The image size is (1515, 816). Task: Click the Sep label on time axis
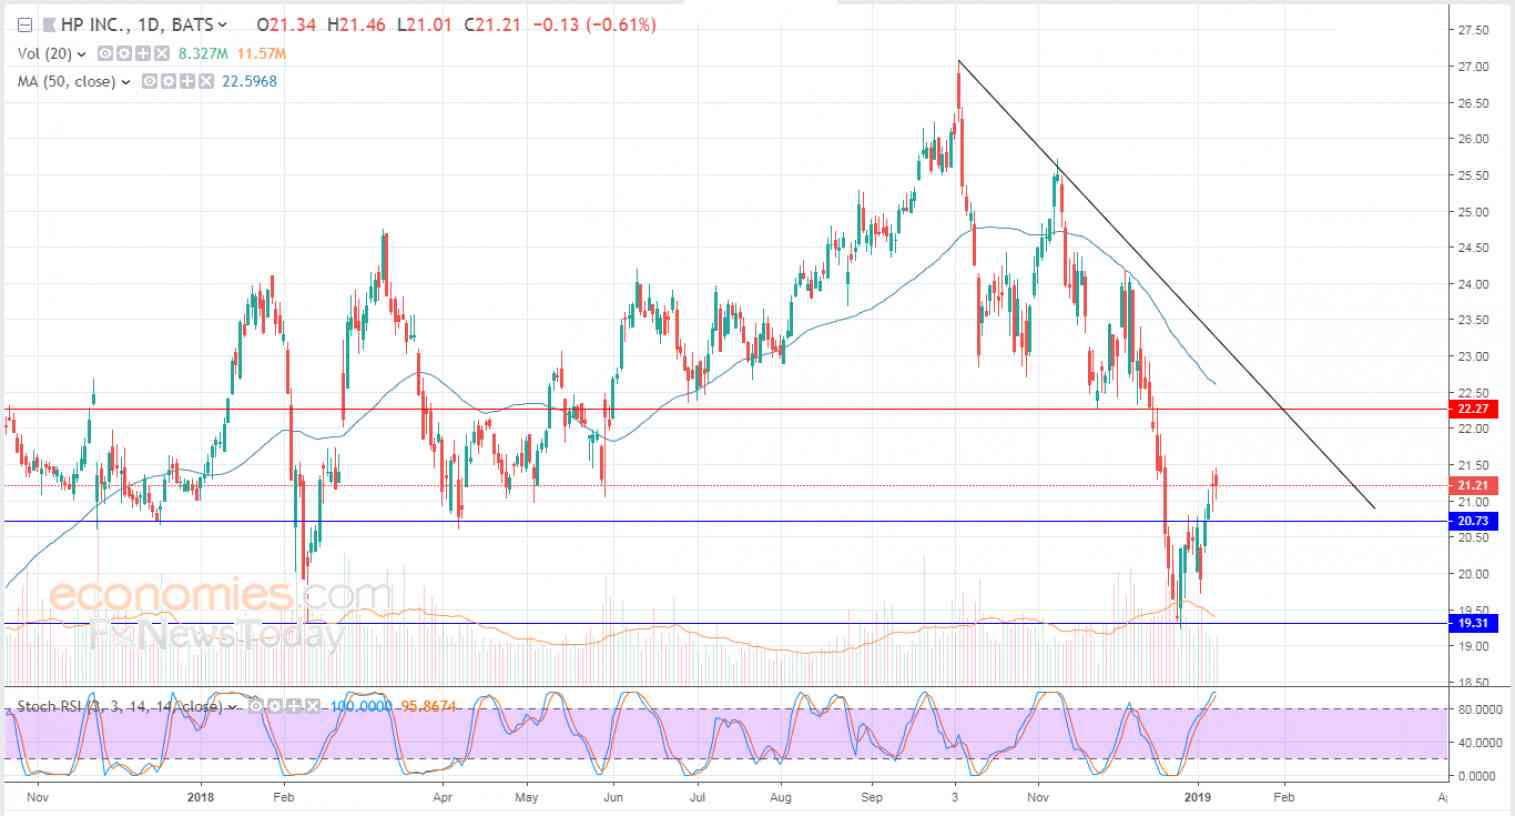coord(872,797)
